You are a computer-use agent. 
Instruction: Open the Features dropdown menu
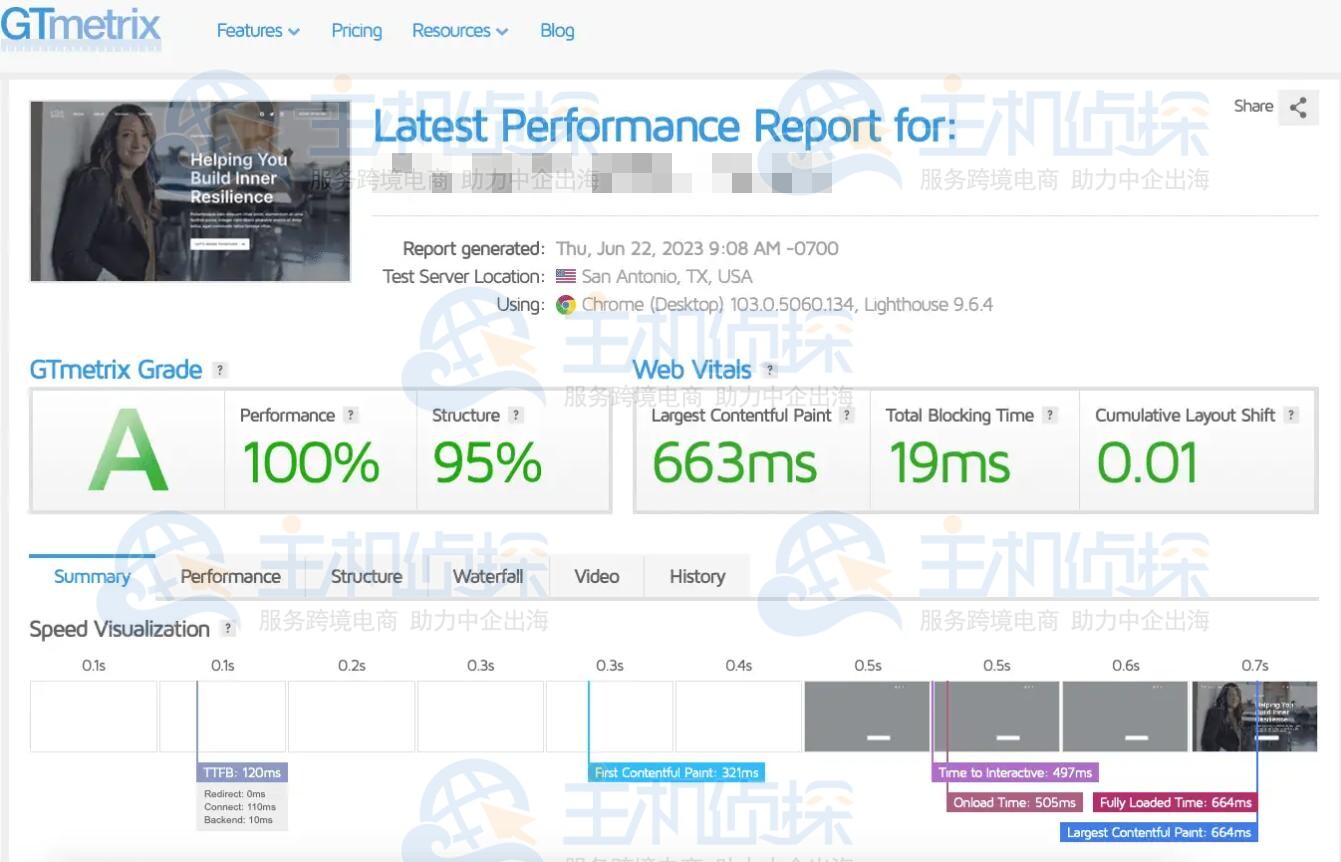click(258, 31)
